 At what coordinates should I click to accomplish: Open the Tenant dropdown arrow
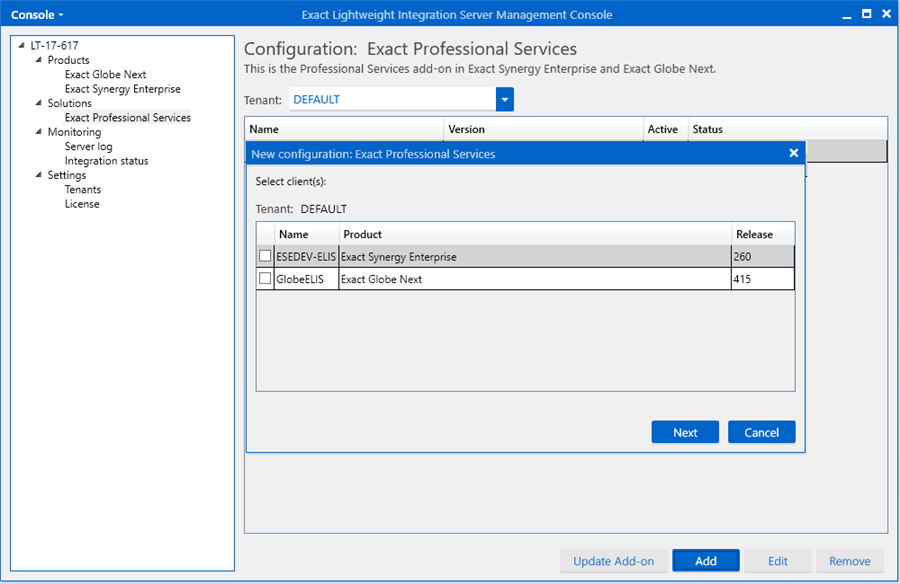coord(505,99)
